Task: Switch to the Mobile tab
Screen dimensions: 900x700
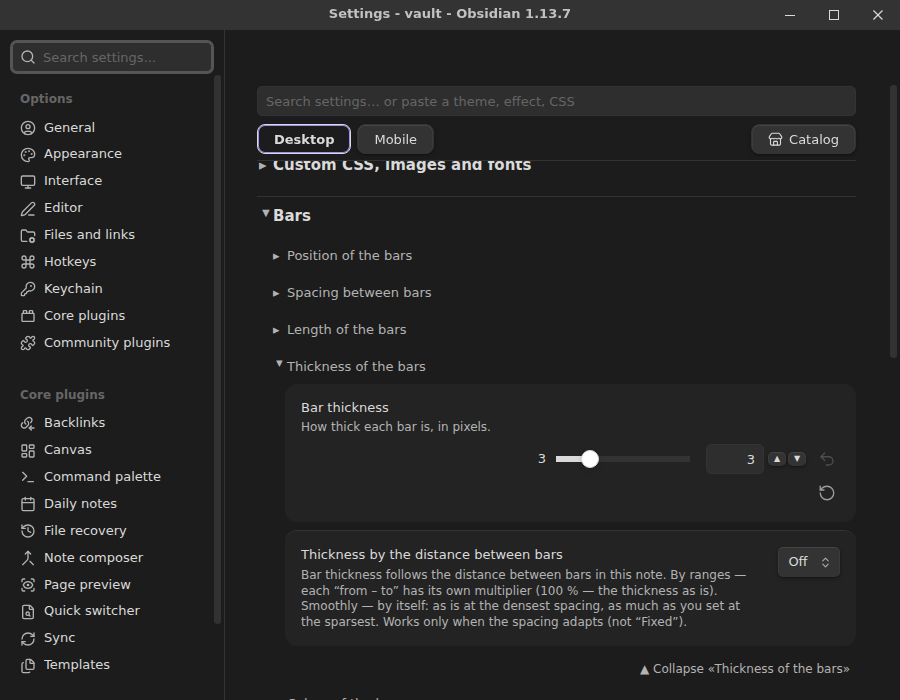Action: [x=395, y=139]
